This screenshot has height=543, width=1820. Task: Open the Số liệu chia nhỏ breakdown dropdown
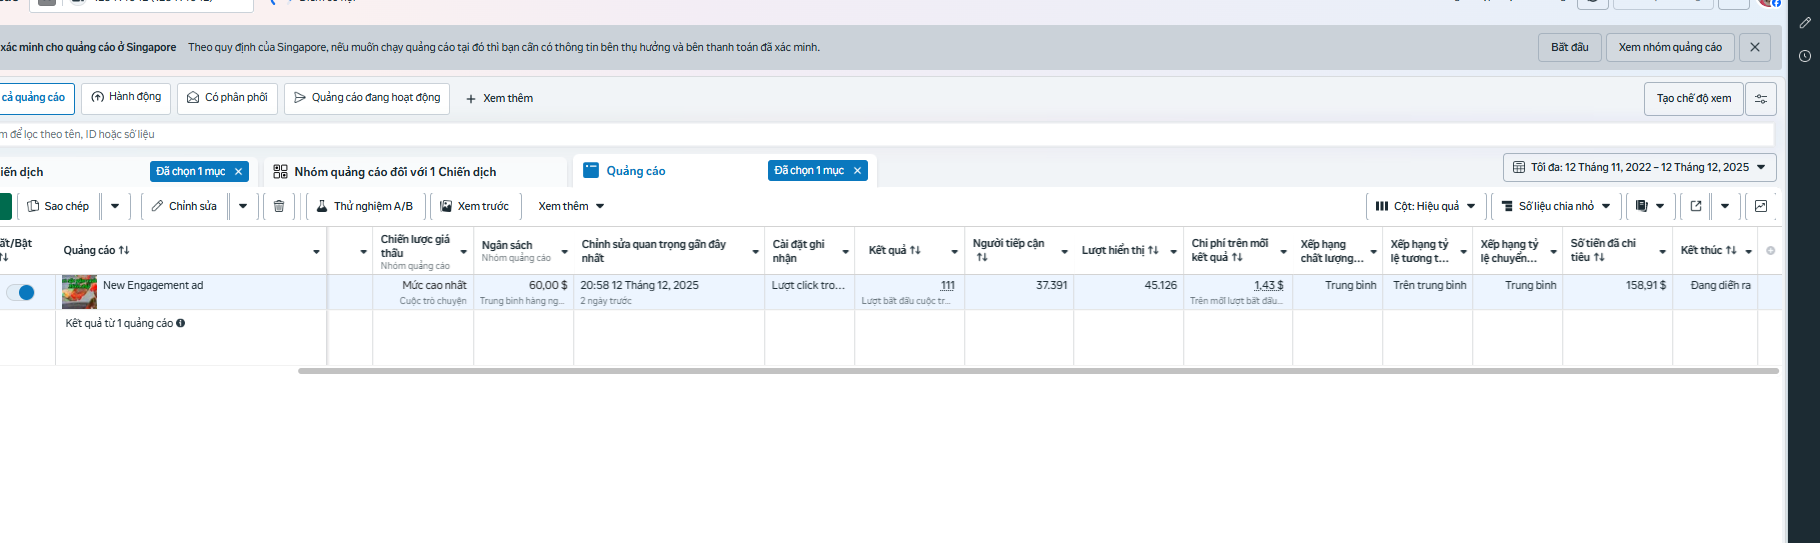(x=1556, y=206)
